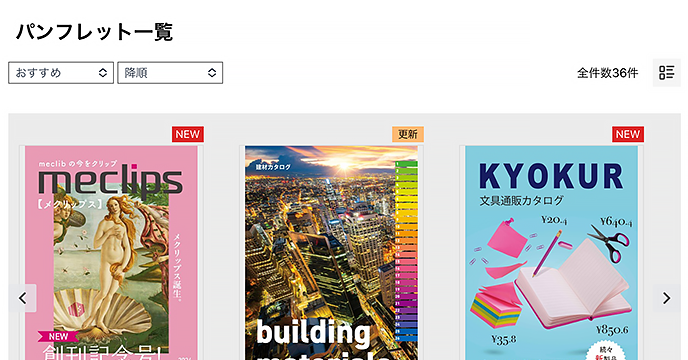Image resolution: width=688 pixels, height=360 pixels.
Task: Go to next pamphlets with right arrow
Action: point(666,299)
